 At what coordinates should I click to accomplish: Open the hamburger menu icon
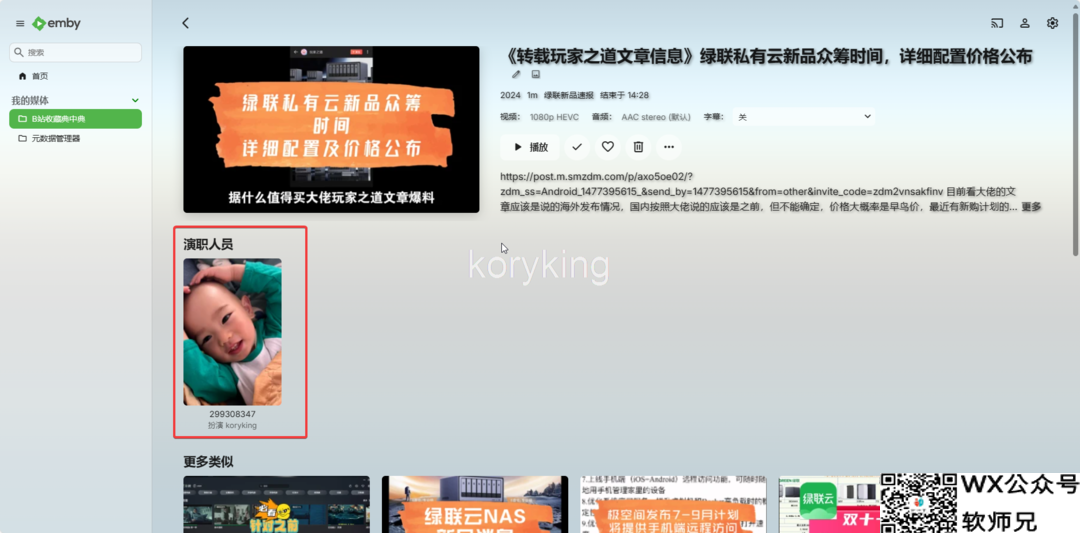pos(20,23)
